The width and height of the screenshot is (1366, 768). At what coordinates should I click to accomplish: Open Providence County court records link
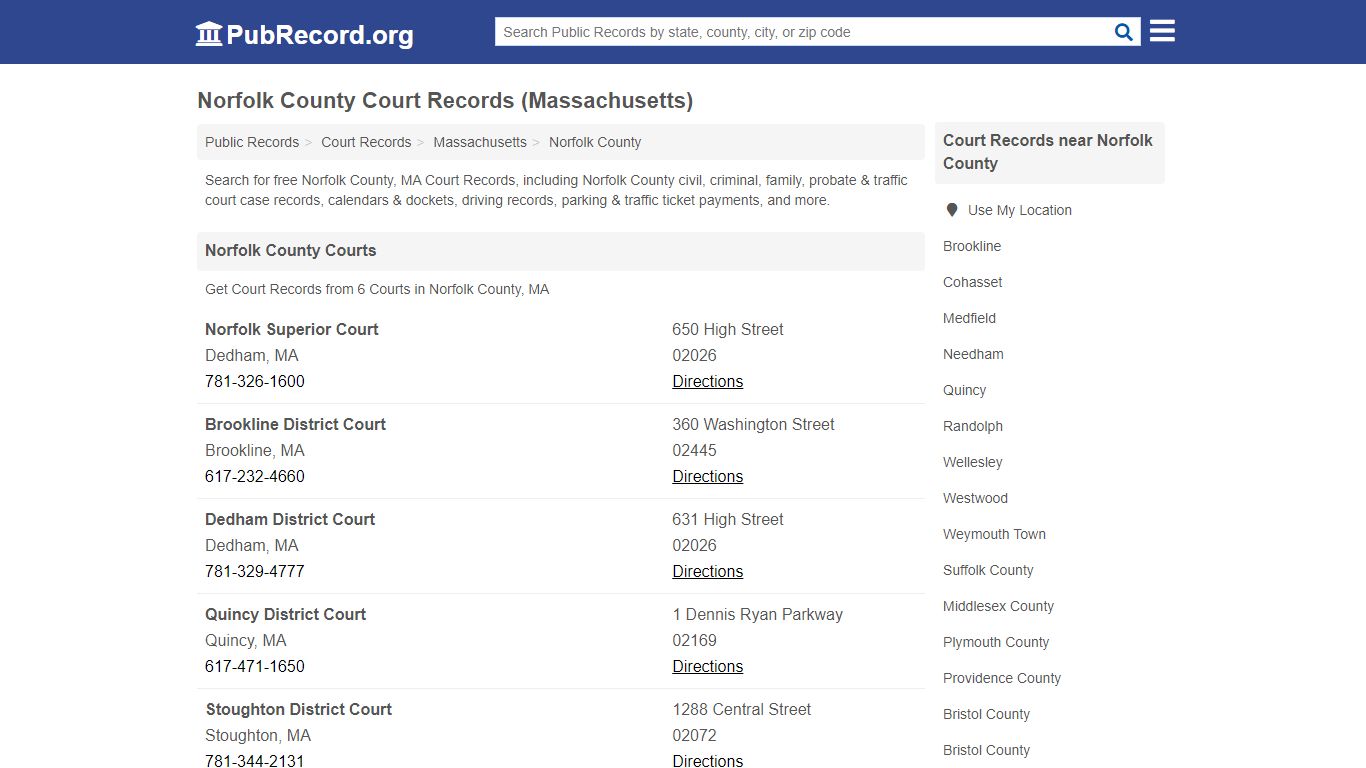[1002, 678]
